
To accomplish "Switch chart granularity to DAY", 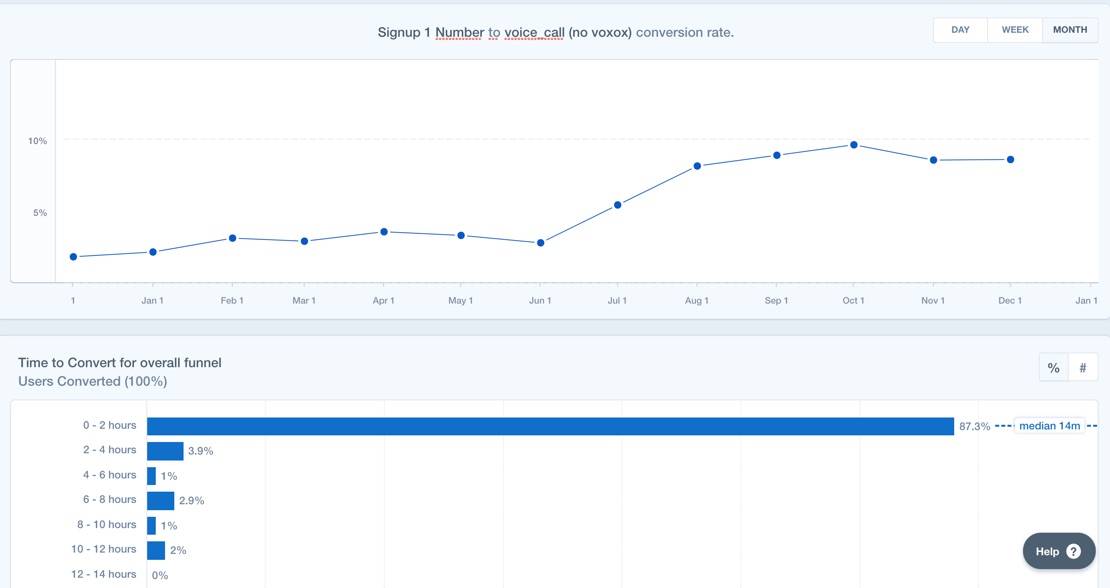I will 960,30.
